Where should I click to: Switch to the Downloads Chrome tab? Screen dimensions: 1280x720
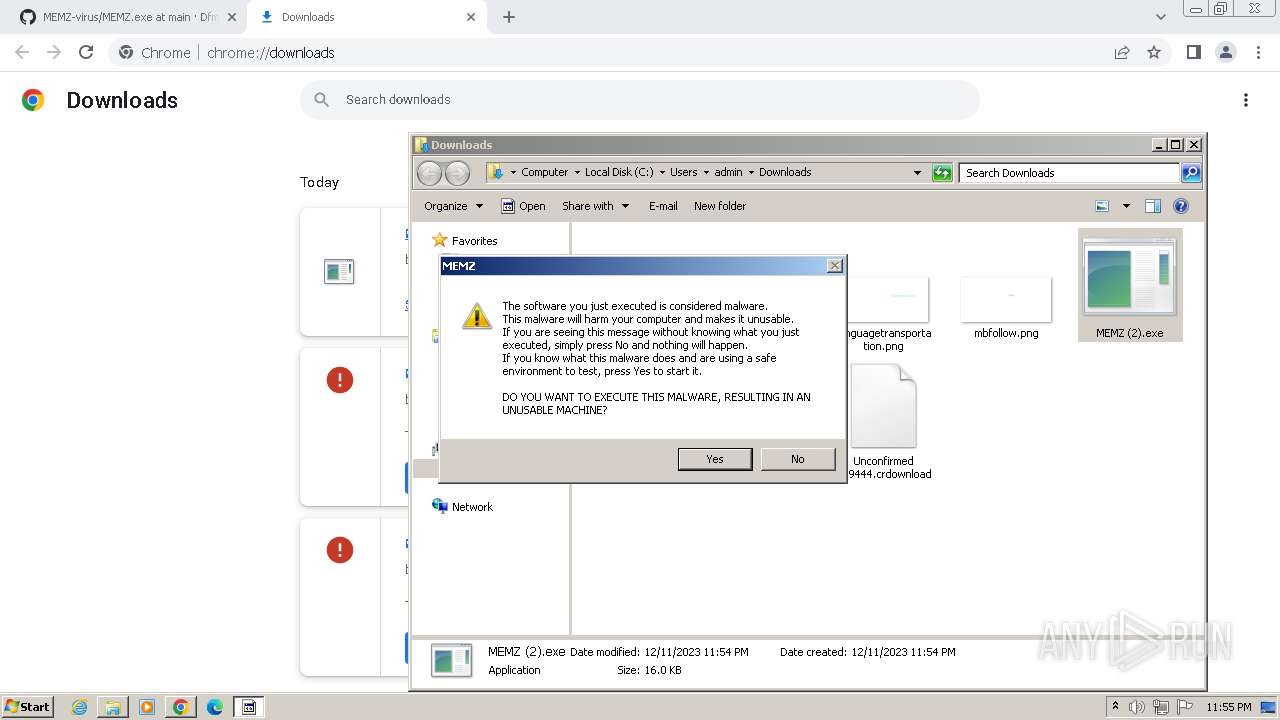click(x=367, y=18)
